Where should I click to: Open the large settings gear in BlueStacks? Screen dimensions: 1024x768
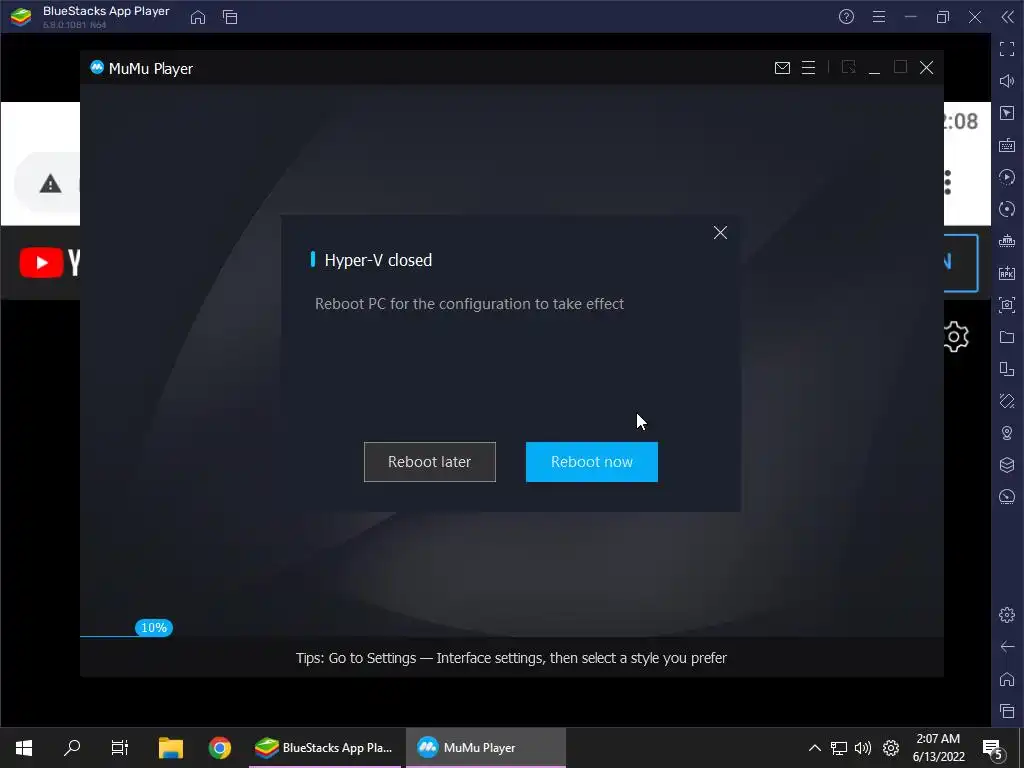pos(955,337)
